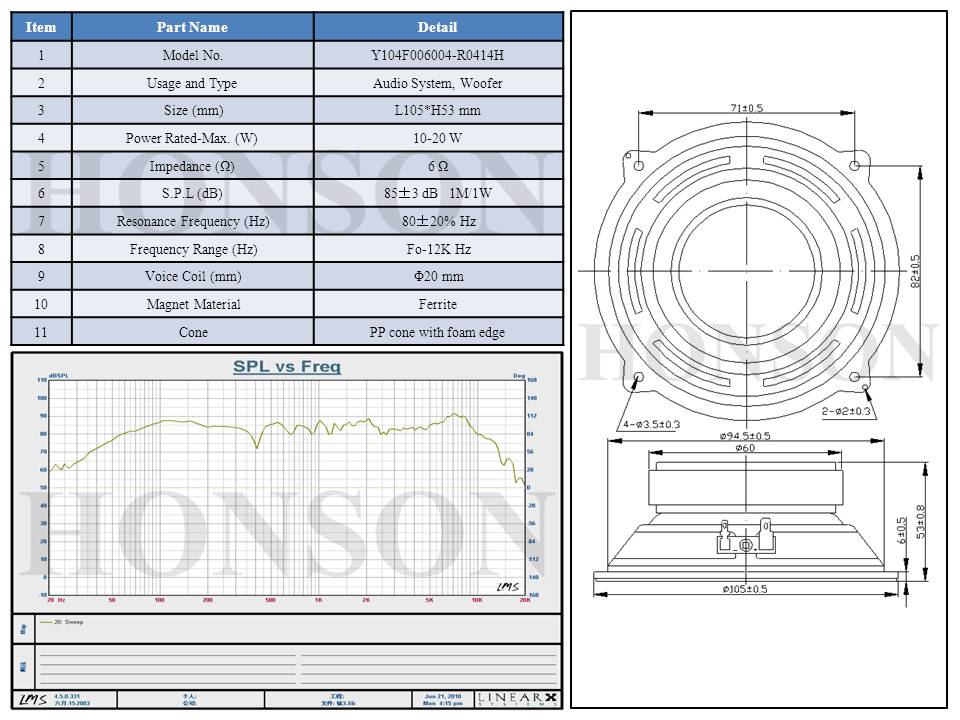This screenshot has height=720, width=960.
Task: Click the PP cone with foam edge cell
Action: click(x=437, y=332)
